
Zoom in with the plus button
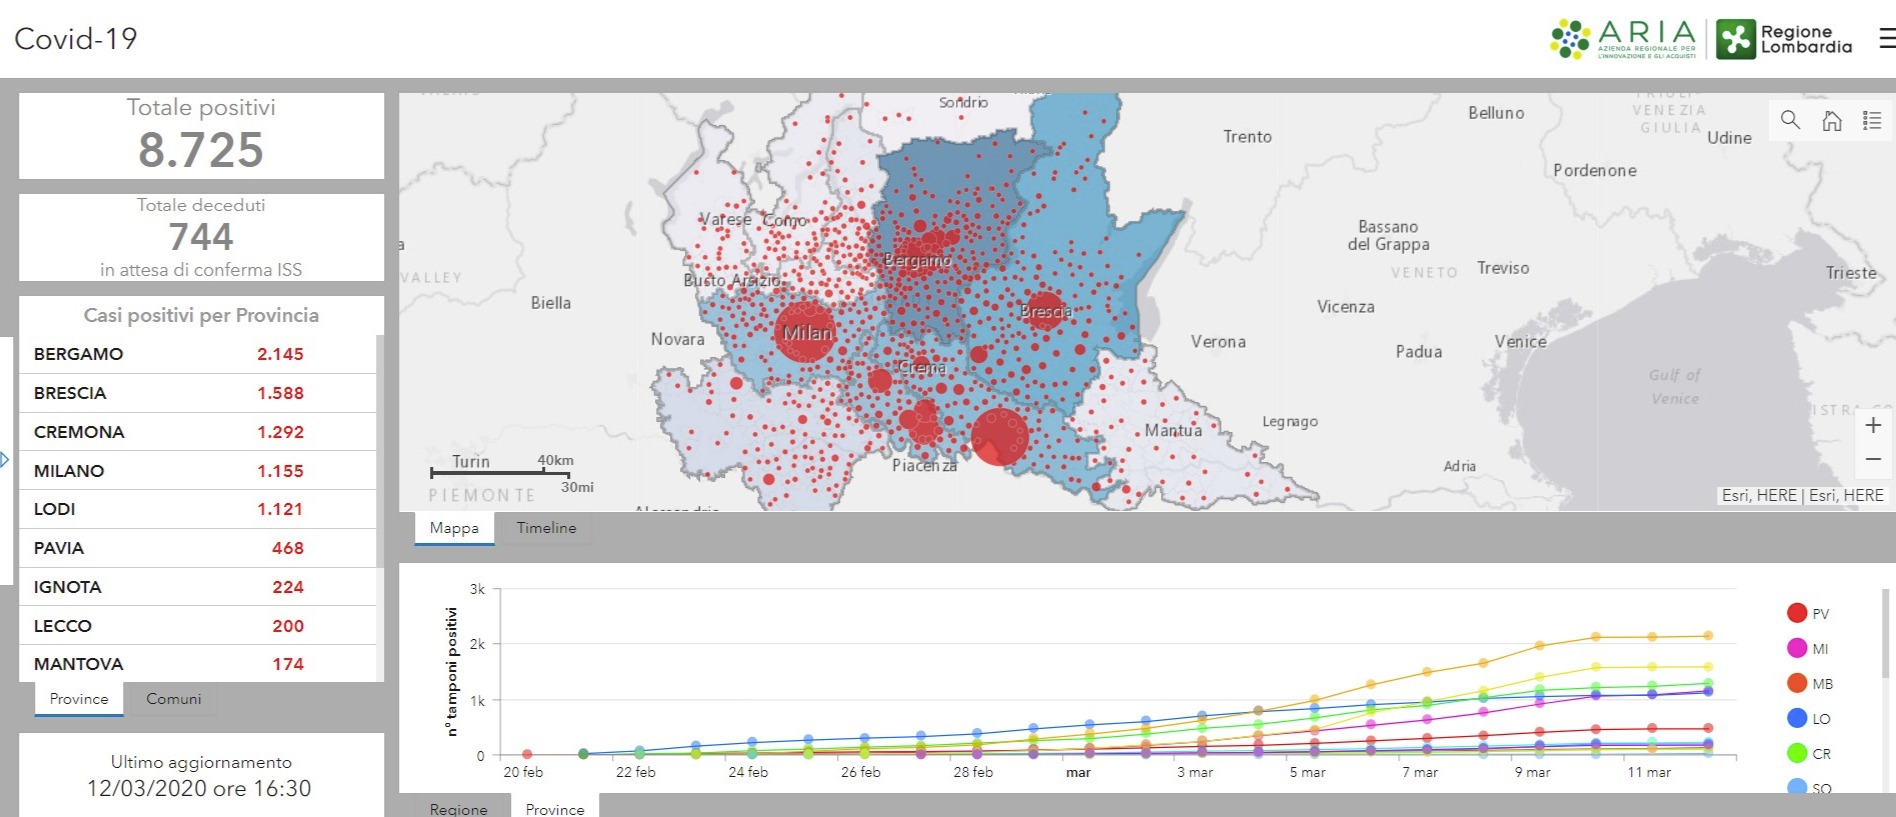pos(1873,425)
